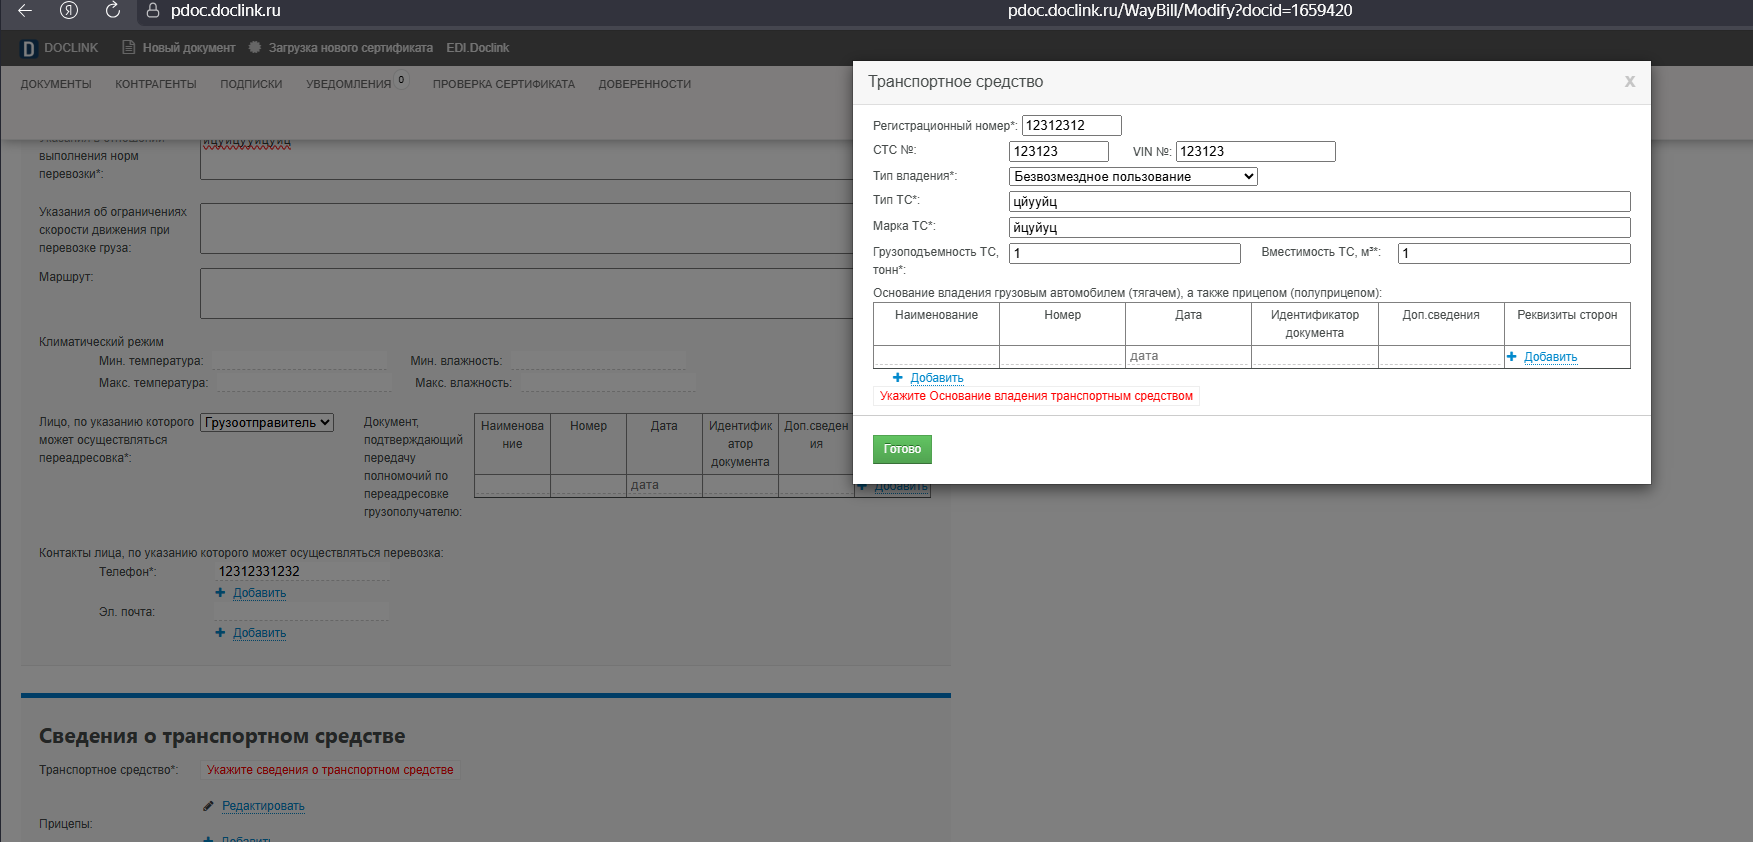The image size is (1753, 842).
Task: Click Доп.сведения cell in dialog table
Action: point(1441,356)
